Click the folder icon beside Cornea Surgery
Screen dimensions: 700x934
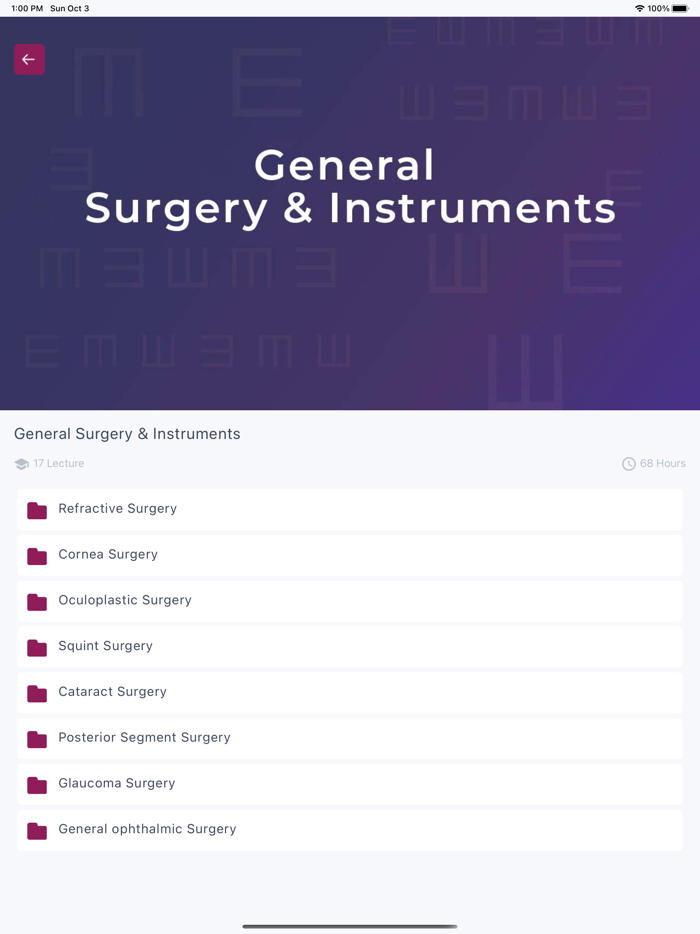[x=36, y=556]
